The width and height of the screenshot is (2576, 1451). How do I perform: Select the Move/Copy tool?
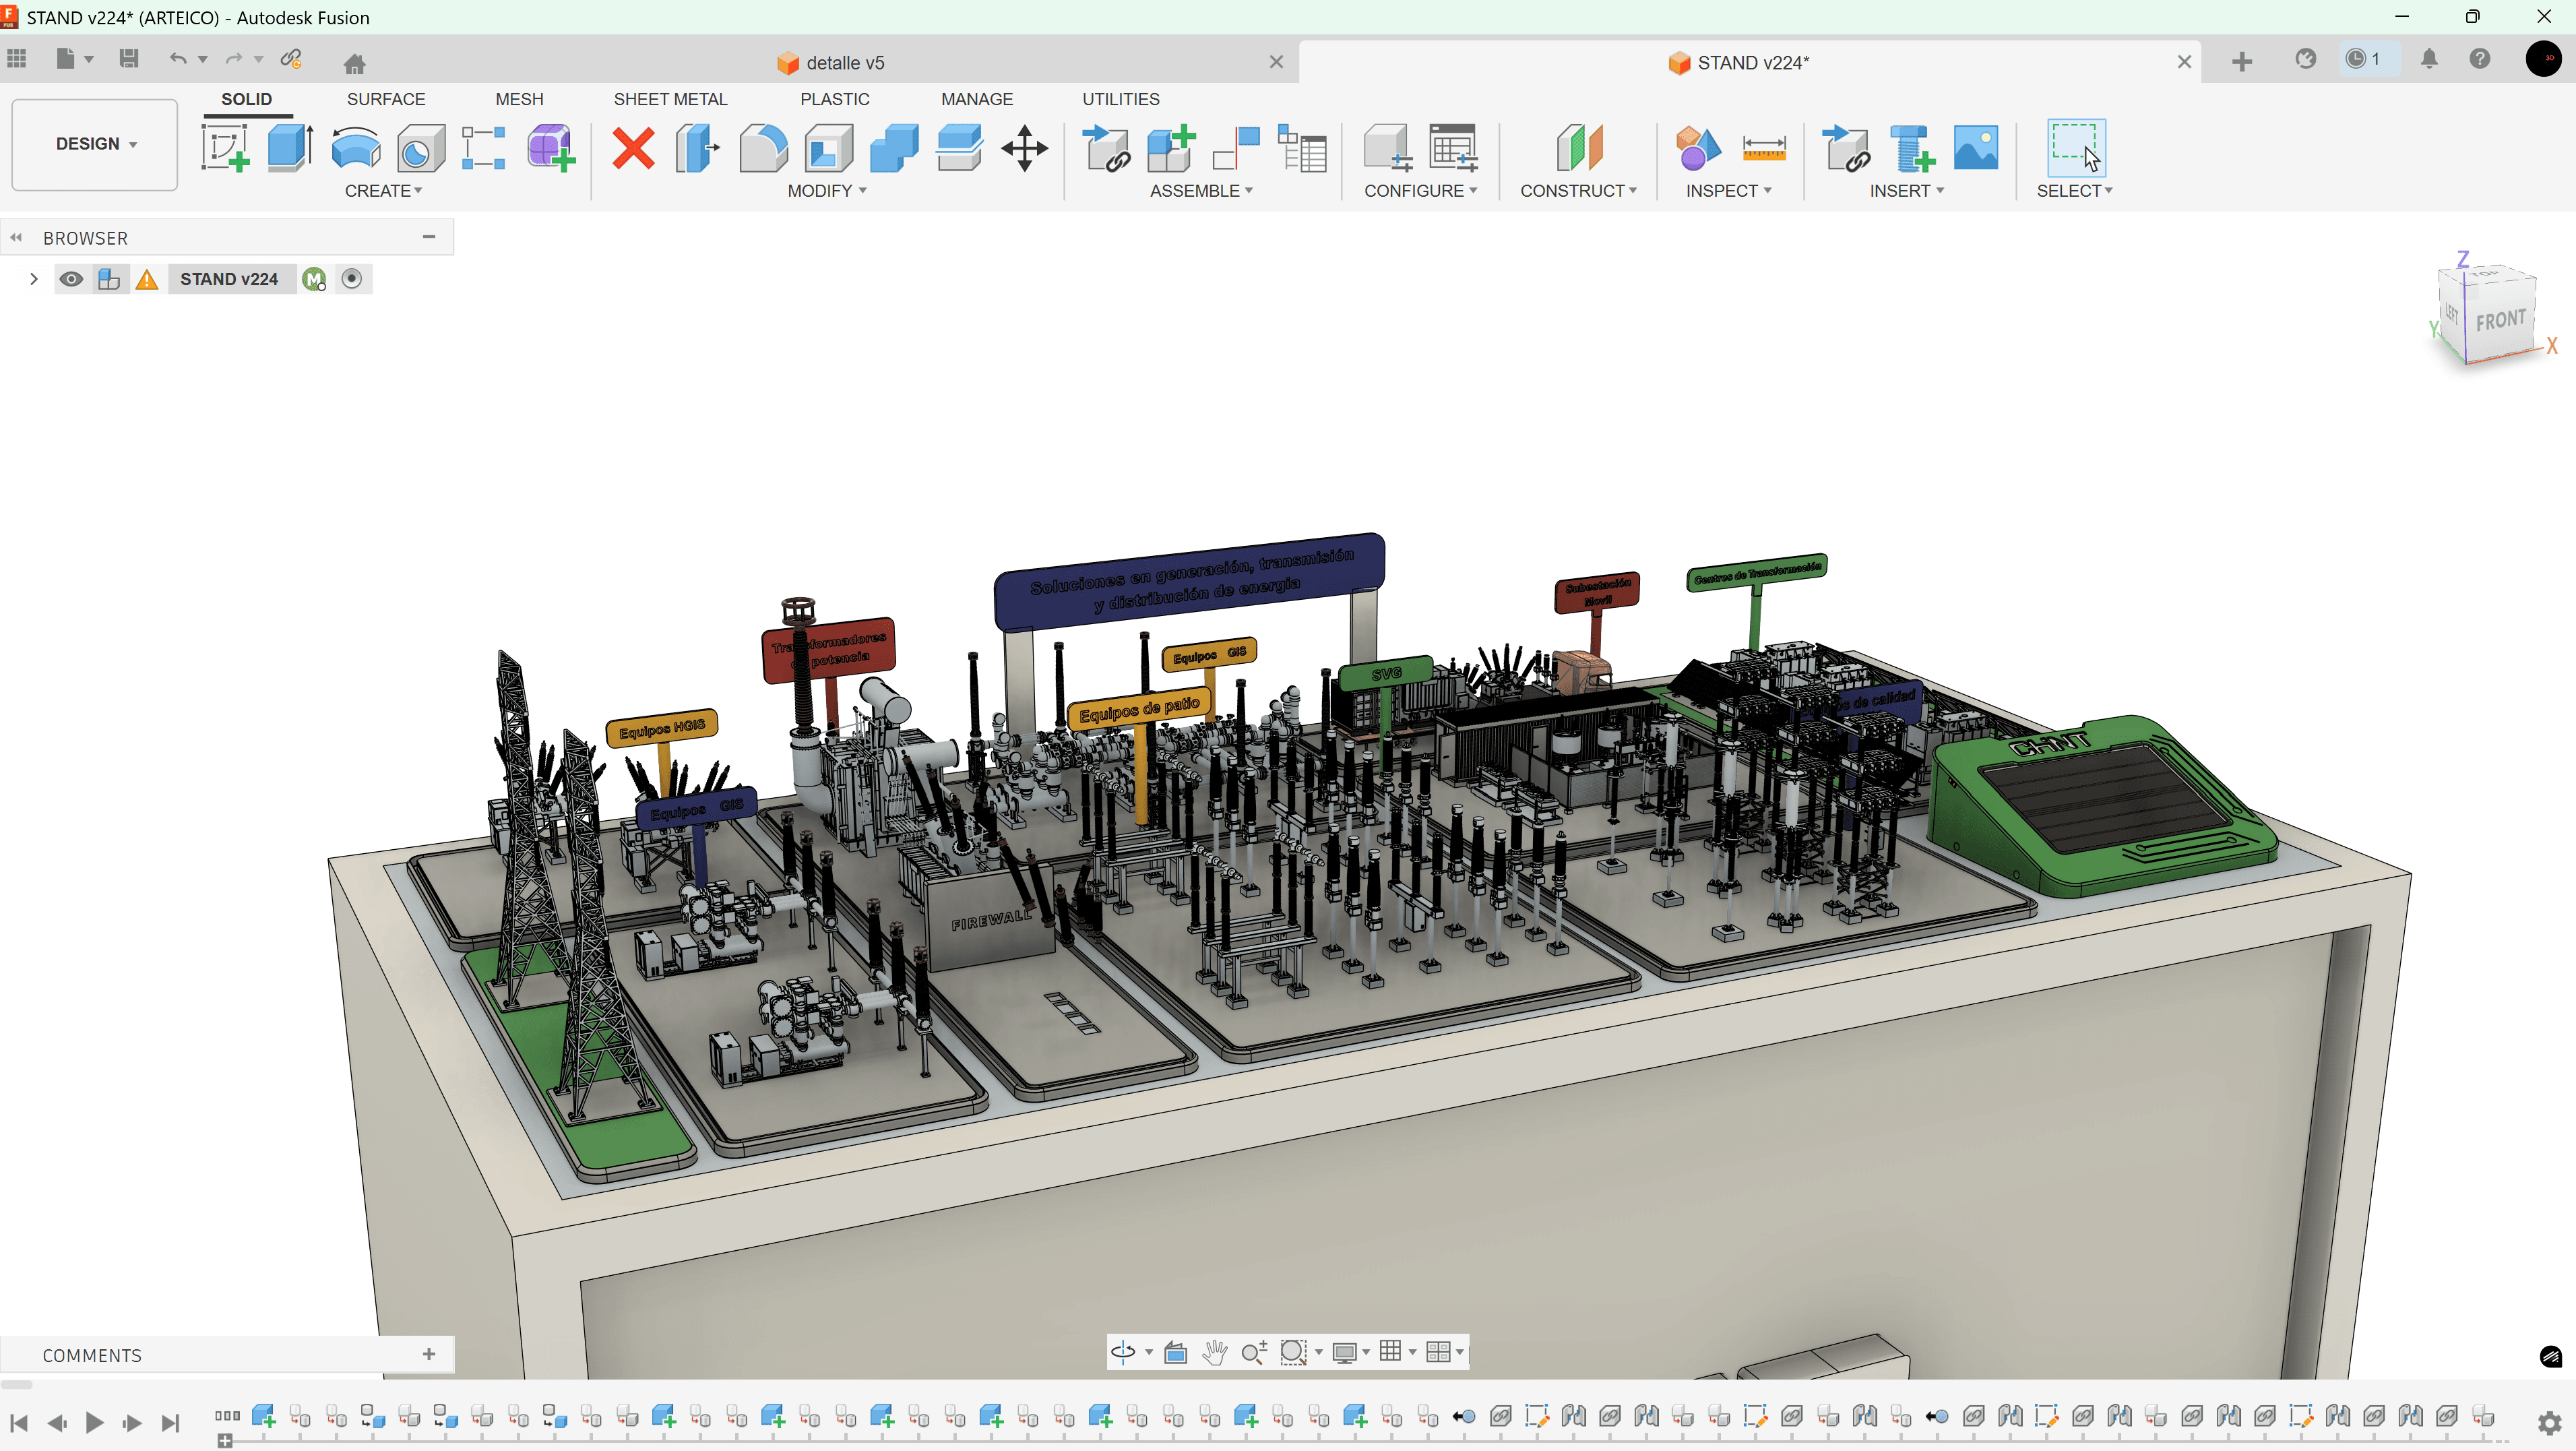point(1024,148)
